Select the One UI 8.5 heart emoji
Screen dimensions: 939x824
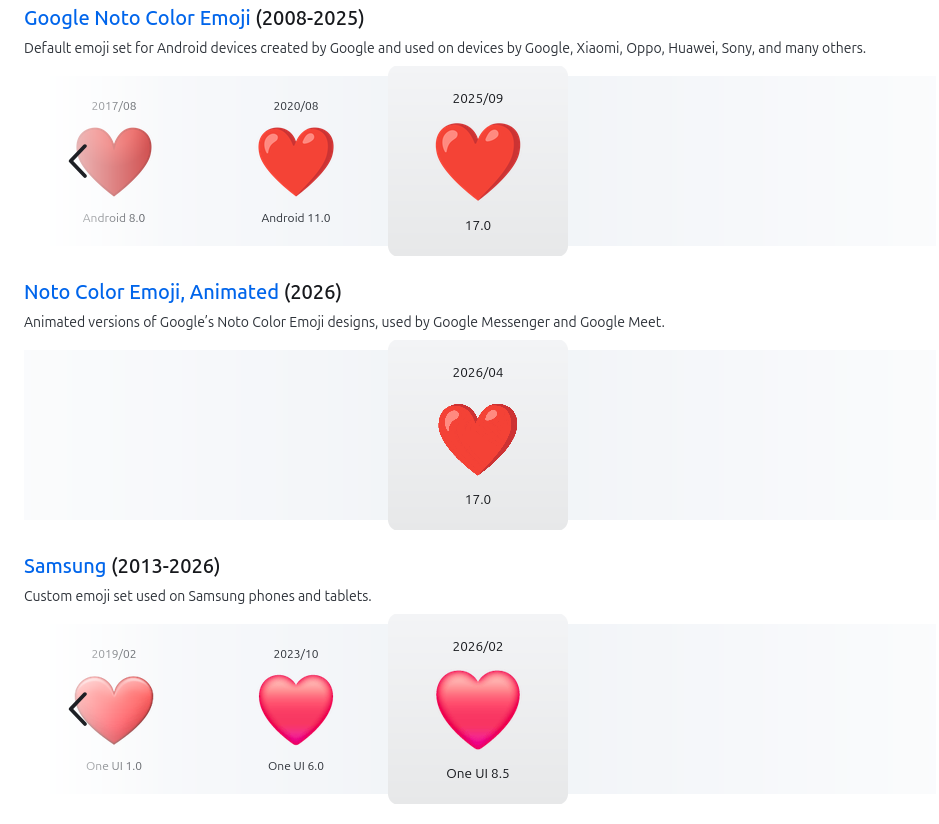[478, 710]
